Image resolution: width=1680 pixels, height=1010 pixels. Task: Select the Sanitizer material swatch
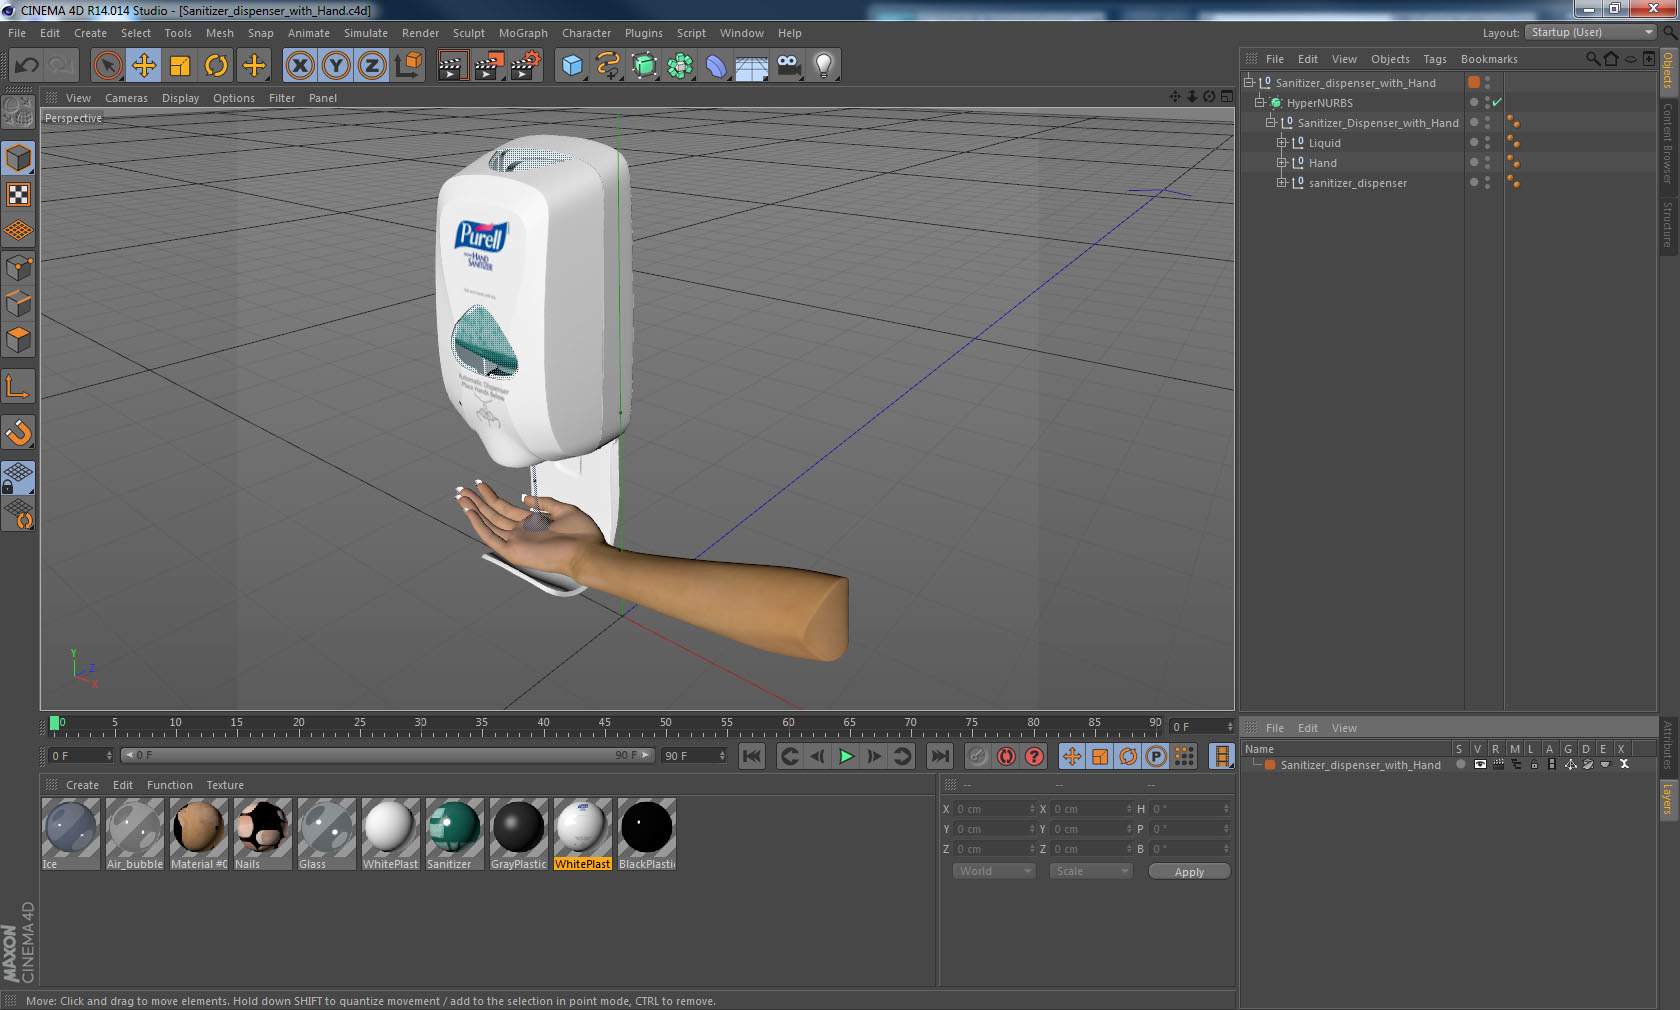click(x=455, y=834)
